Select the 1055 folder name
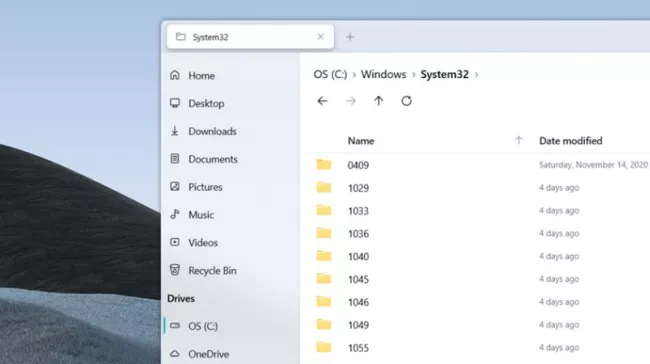This screenshot has width=650, height=364. point(358,348)
